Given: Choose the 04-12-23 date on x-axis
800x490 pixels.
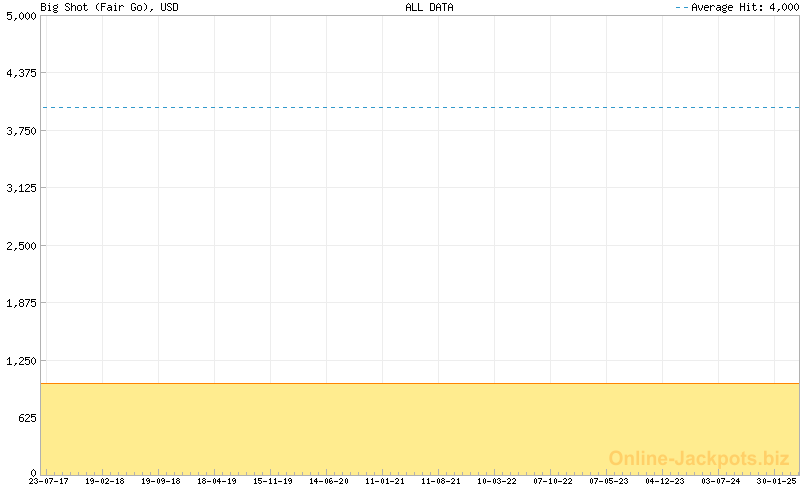Looking at the screenshot, I should coord(664,481).
